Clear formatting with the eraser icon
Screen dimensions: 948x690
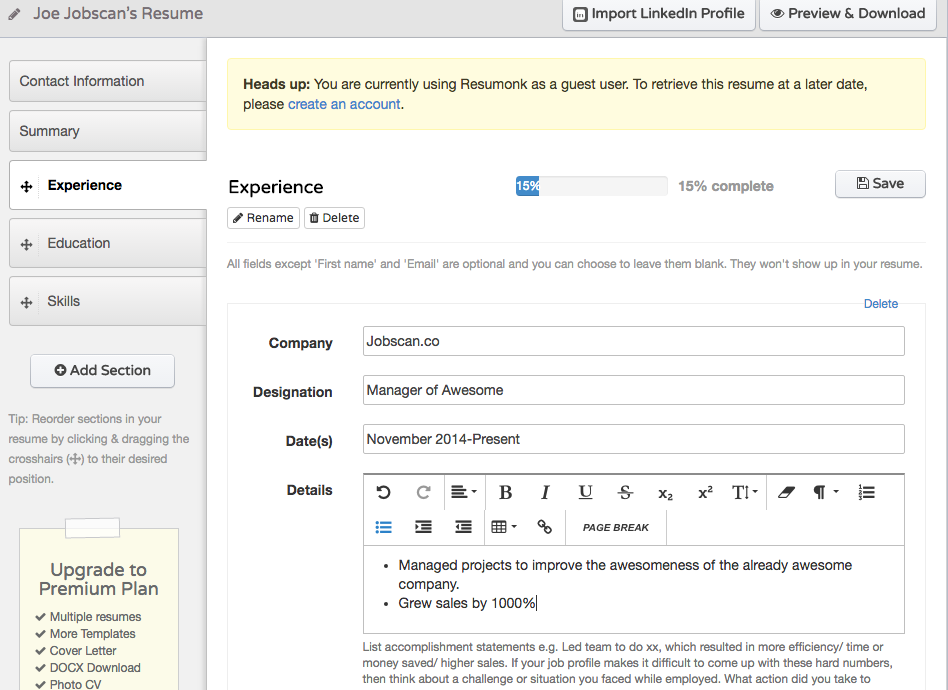coord(786,492)
